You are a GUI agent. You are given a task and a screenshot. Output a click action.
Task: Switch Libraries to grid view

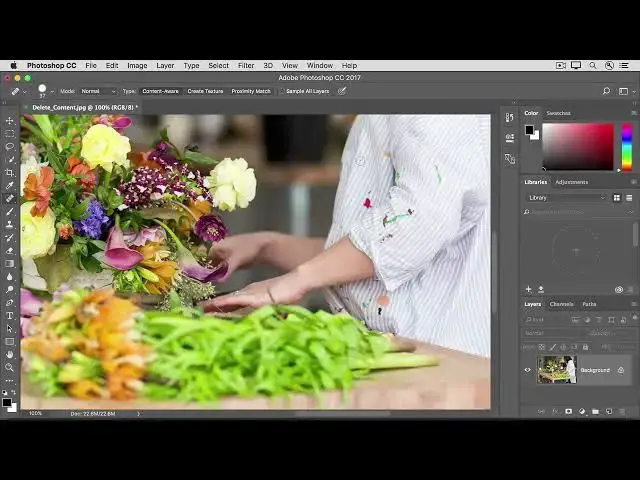click(x=617, y=198)
